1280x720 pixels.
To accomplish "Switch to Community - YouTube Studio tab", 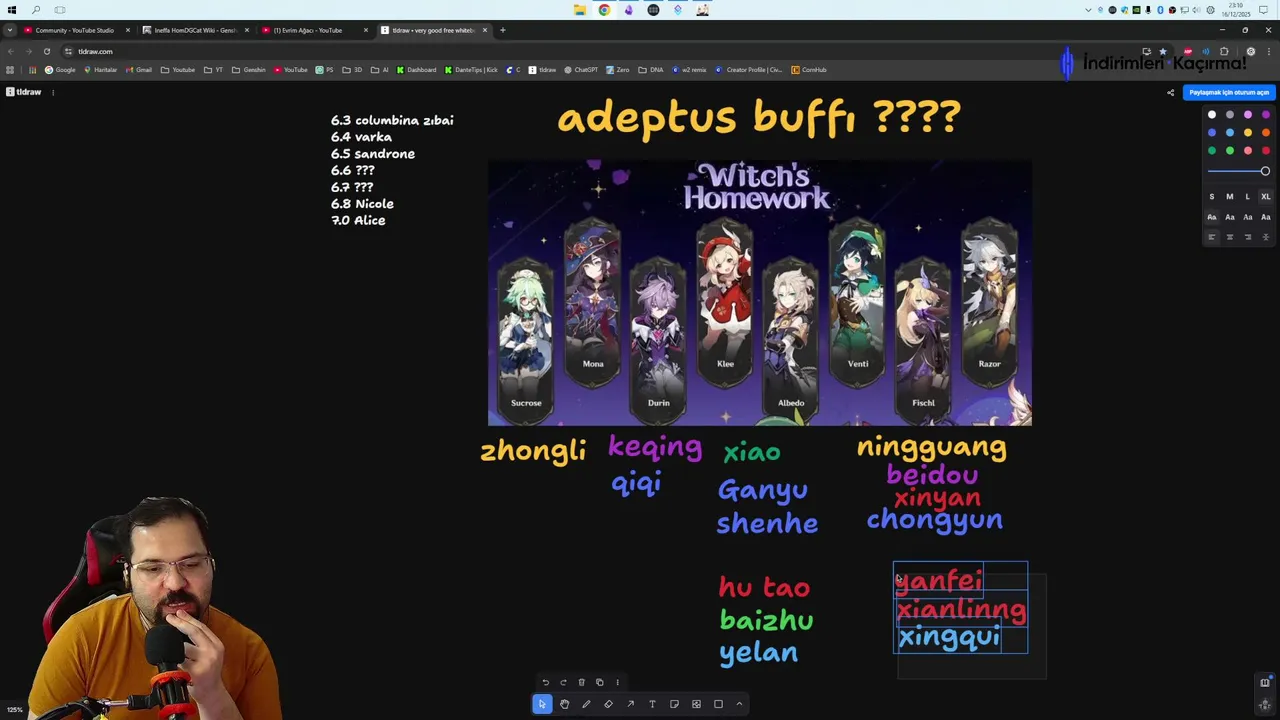I will (x=75, y=30).
